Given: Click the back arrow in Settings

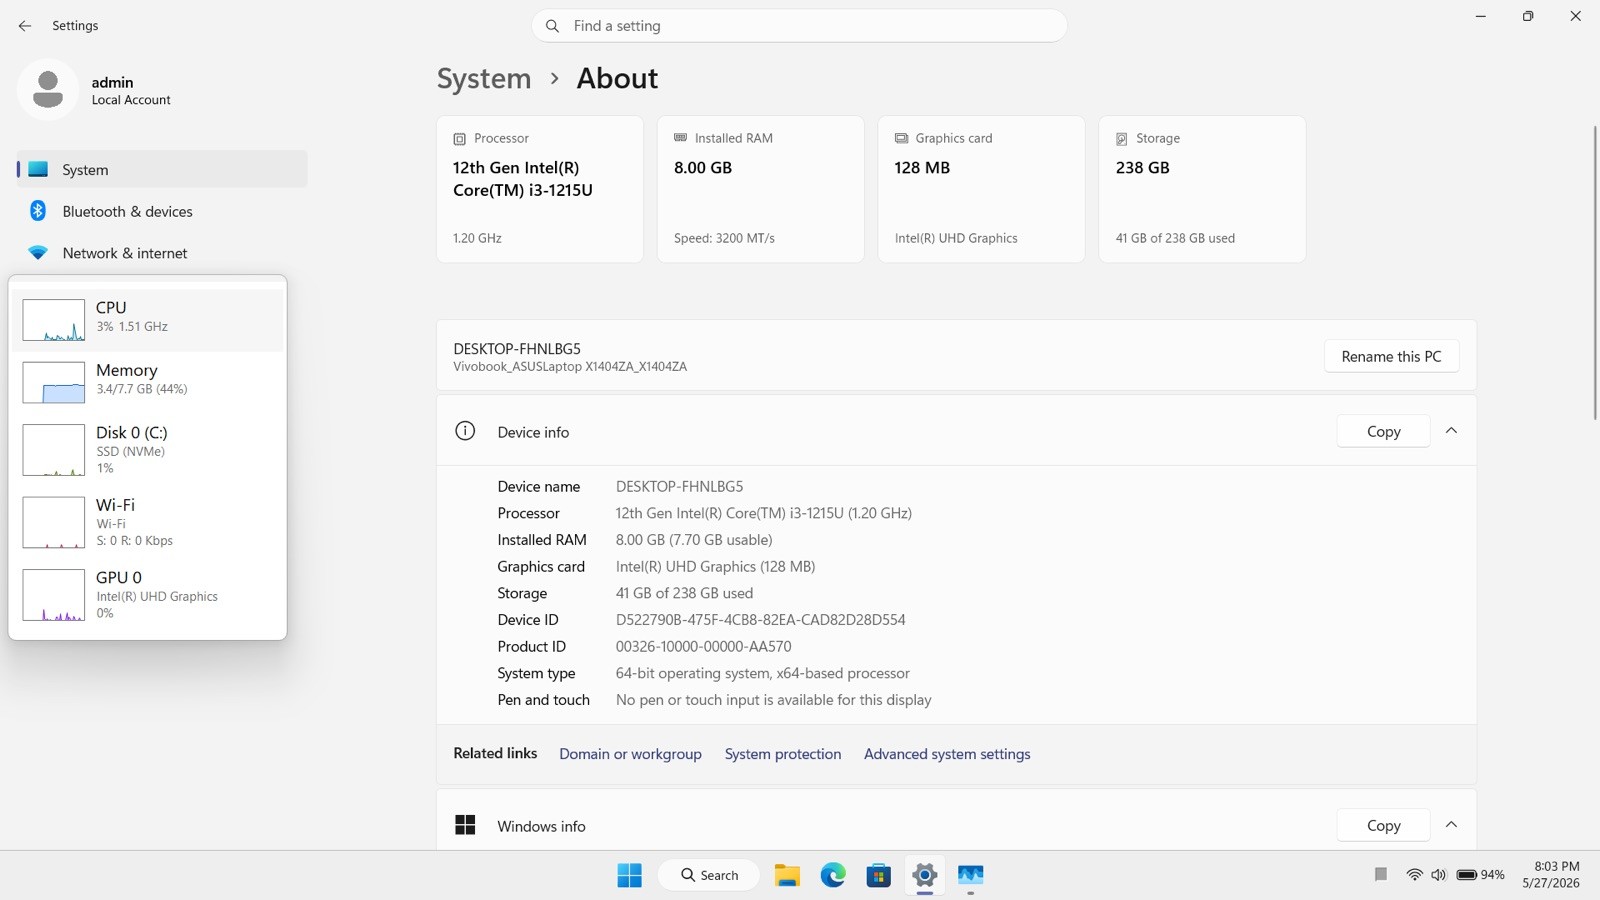Looking at the screenshot, I should [25, 26].
